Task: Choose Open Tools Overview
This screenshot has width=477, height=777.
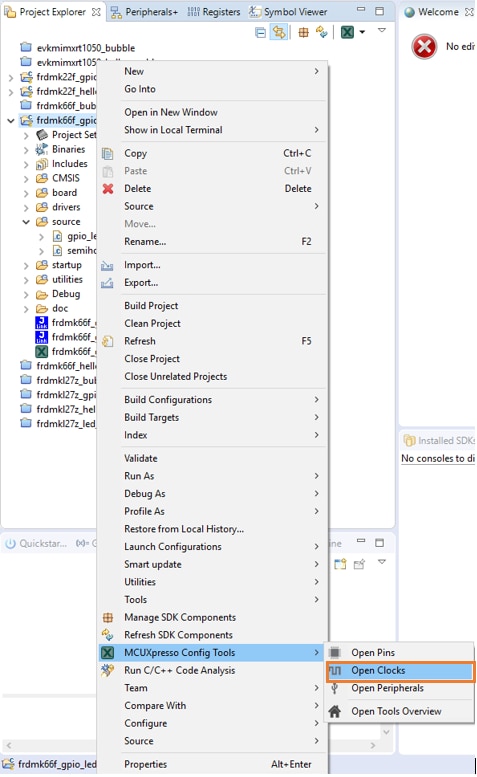Action: (399, 712)
